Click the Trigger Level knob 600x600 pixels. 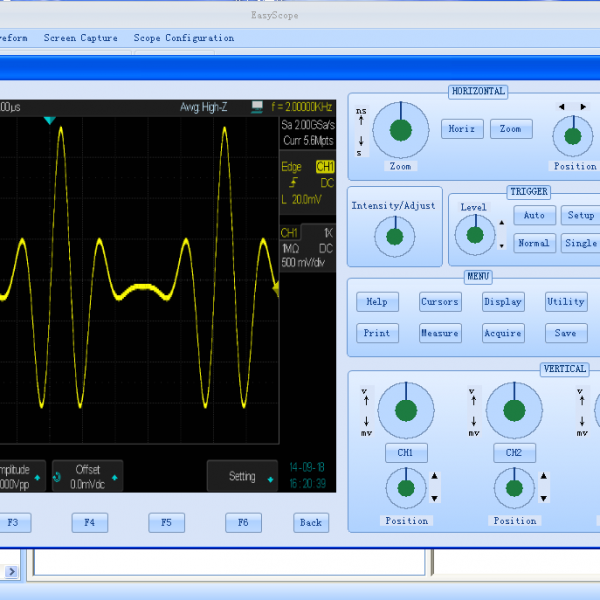473,235
